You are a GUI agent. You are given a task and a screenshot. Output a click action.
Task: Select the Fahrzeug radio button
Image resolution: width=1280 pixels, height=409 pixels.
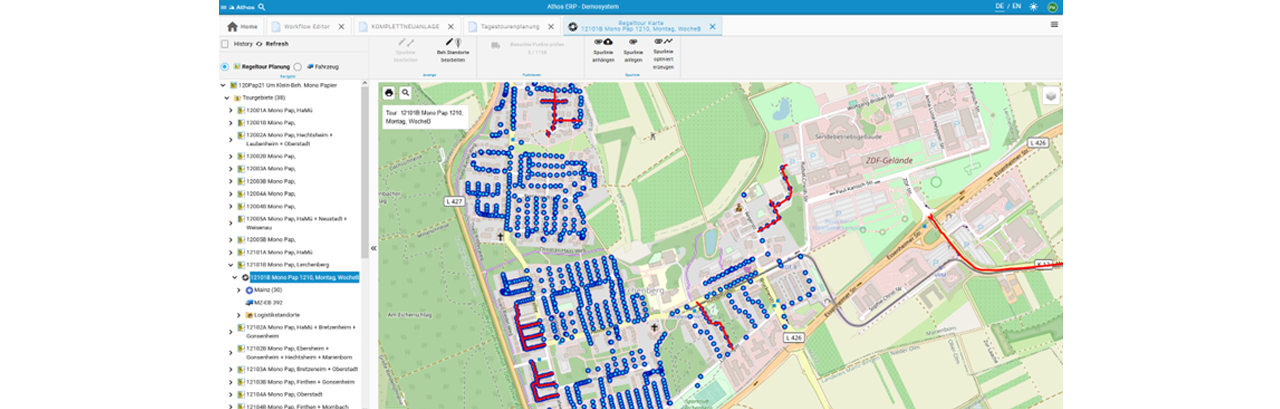[298, 67]
